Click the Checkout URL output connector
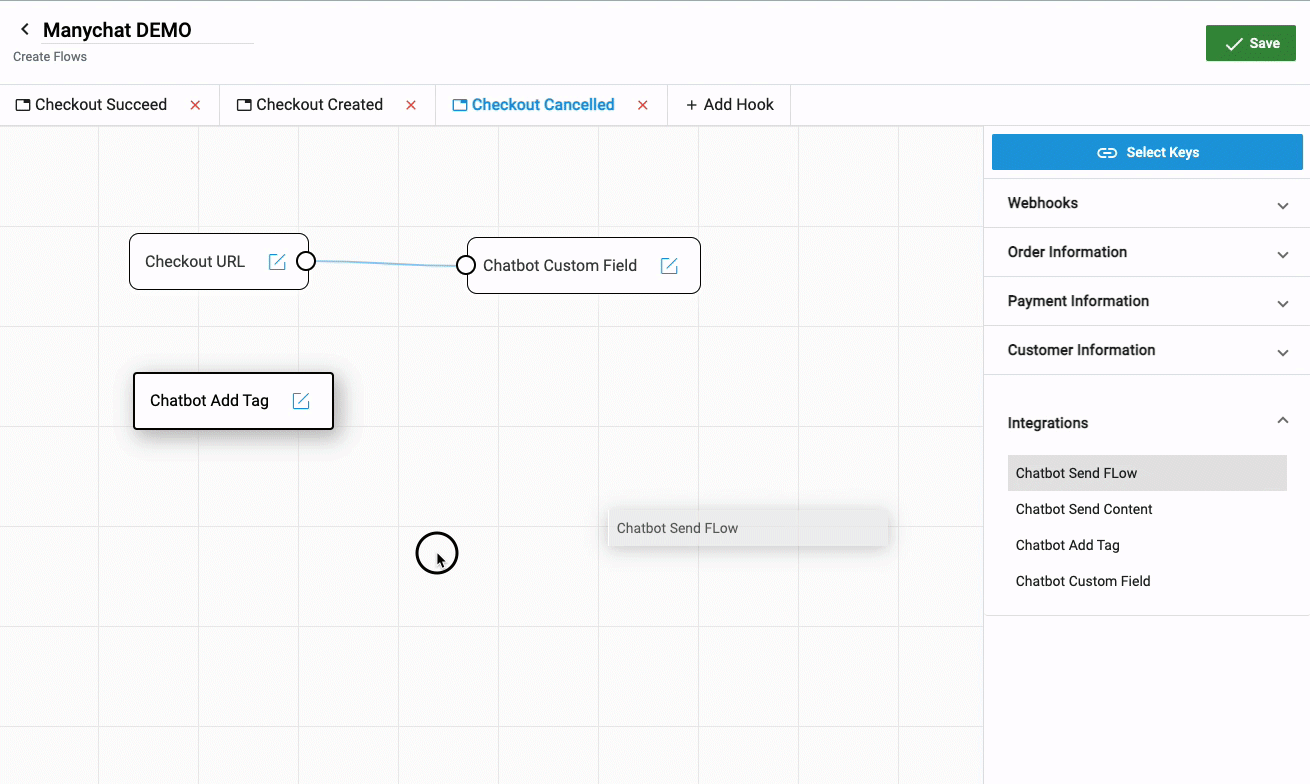 306,261
